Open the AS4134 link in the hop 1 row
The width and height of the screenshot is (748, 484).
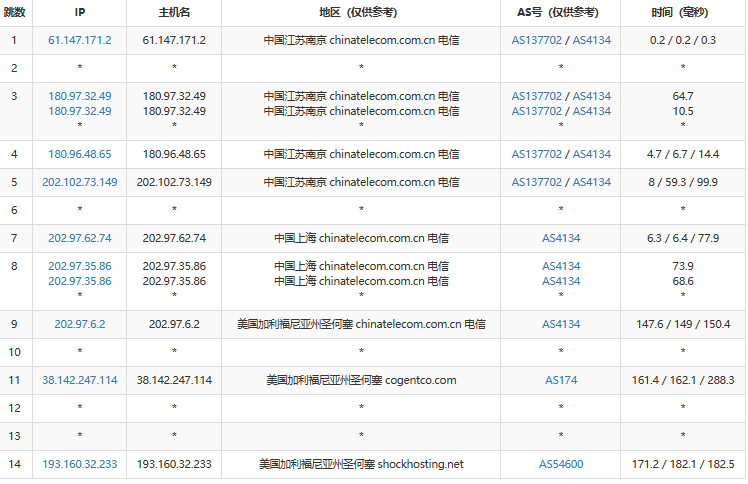tap(592, 40)
